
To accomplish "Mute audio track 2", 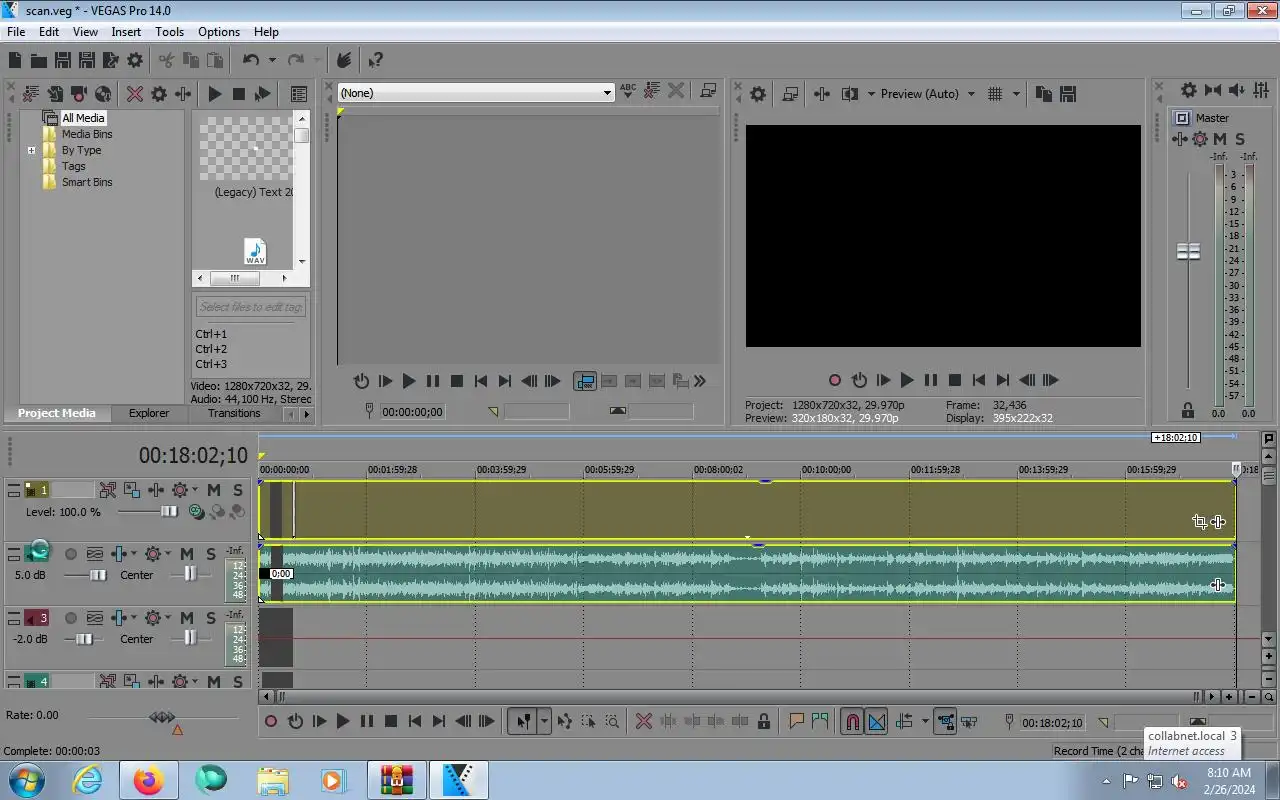I will click(x=187, y=554).
